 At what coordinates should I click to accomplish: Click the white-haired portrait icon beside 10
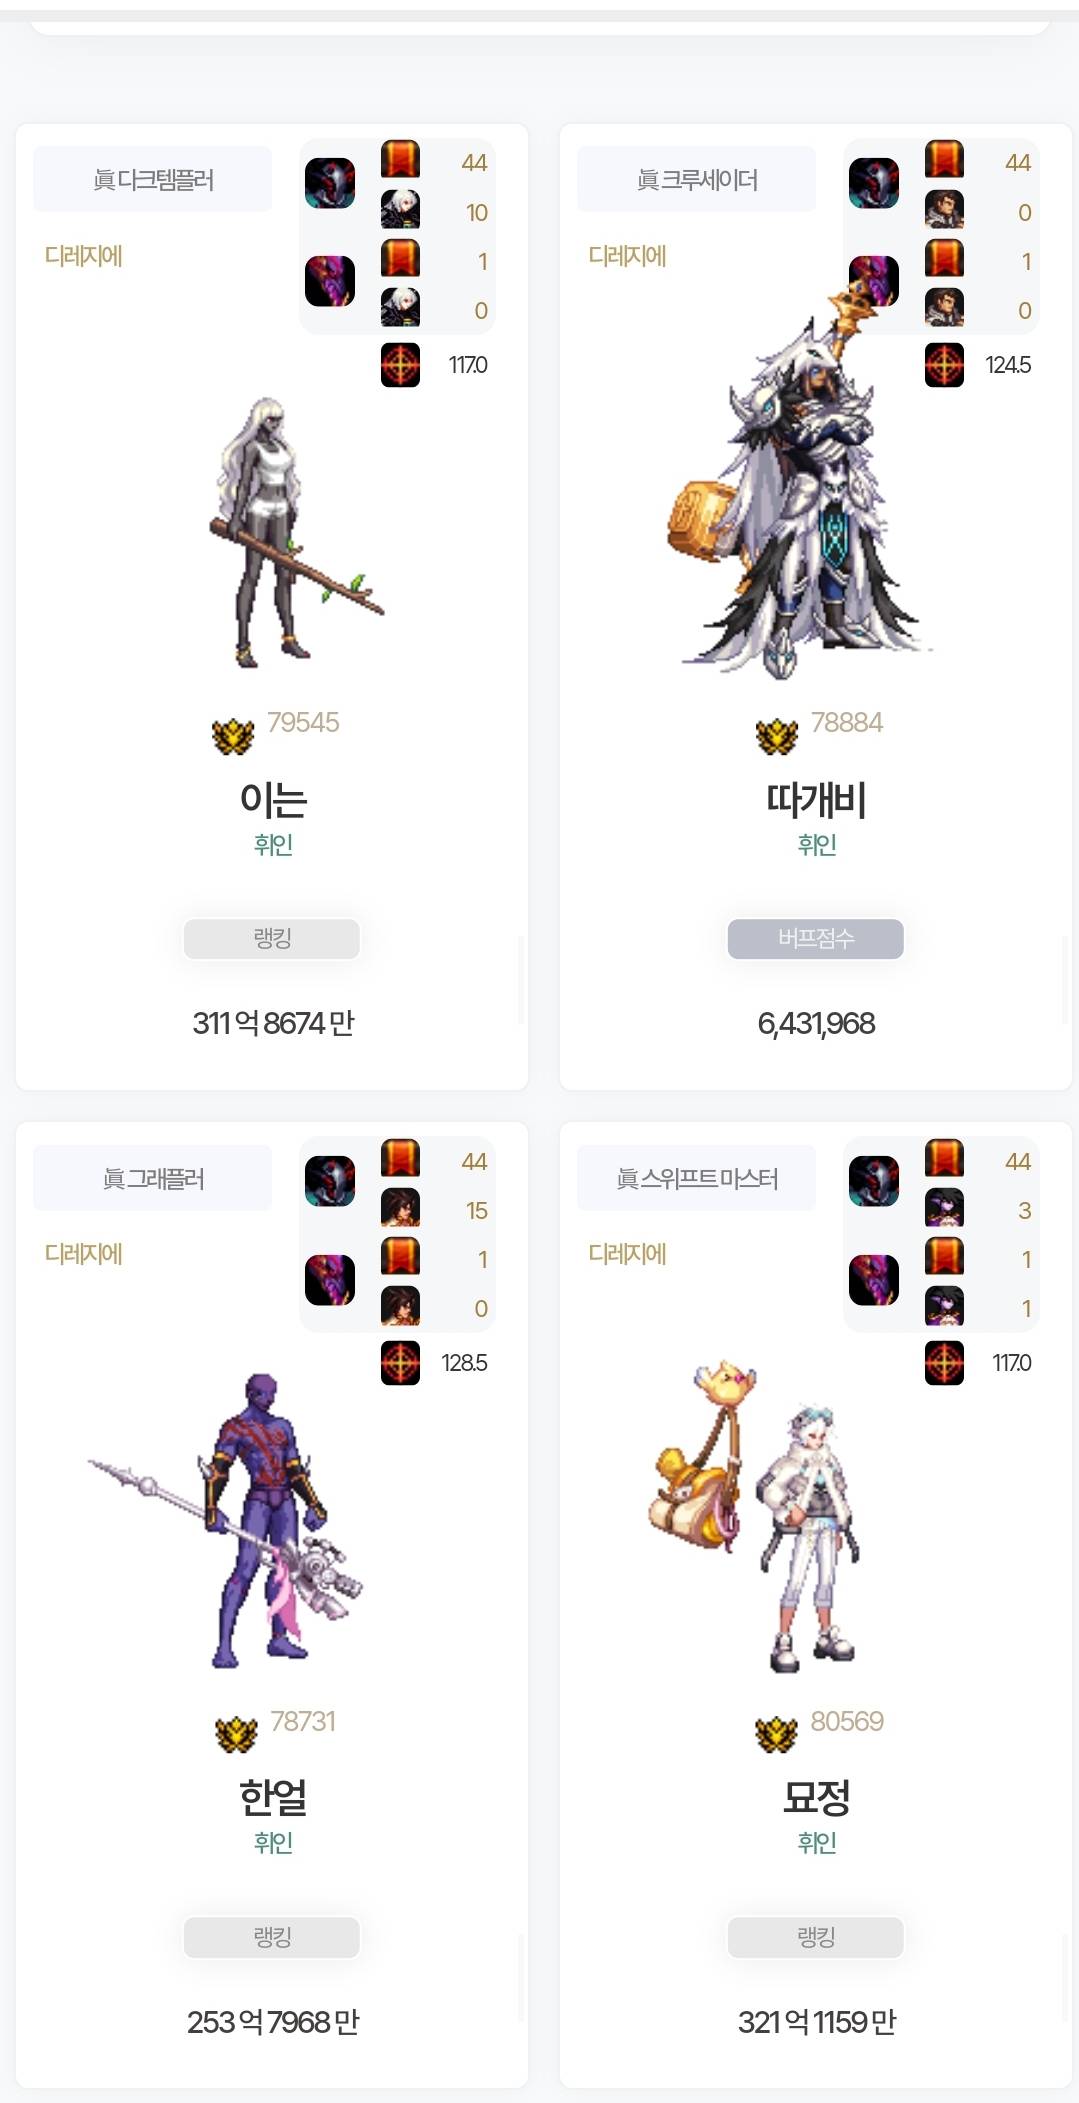click(400, 210)
